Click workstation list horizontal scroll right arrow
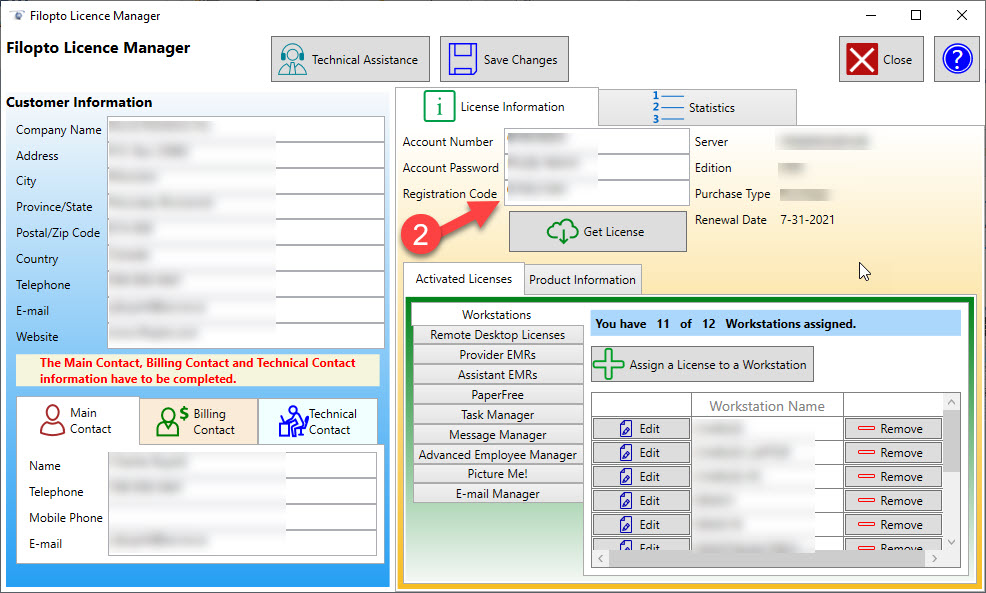The image size is (986, 593). click(934, 558)
